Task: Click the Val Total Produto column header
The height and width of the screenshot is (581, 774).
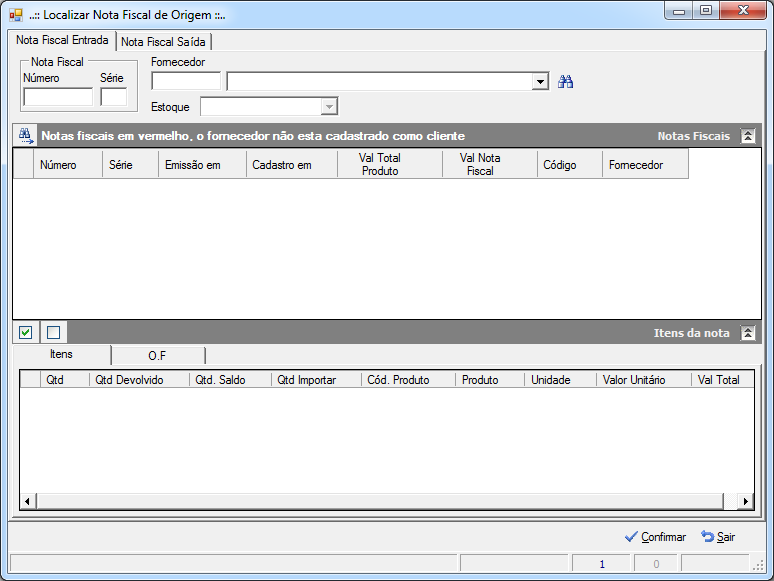Action: click(390, 165)
